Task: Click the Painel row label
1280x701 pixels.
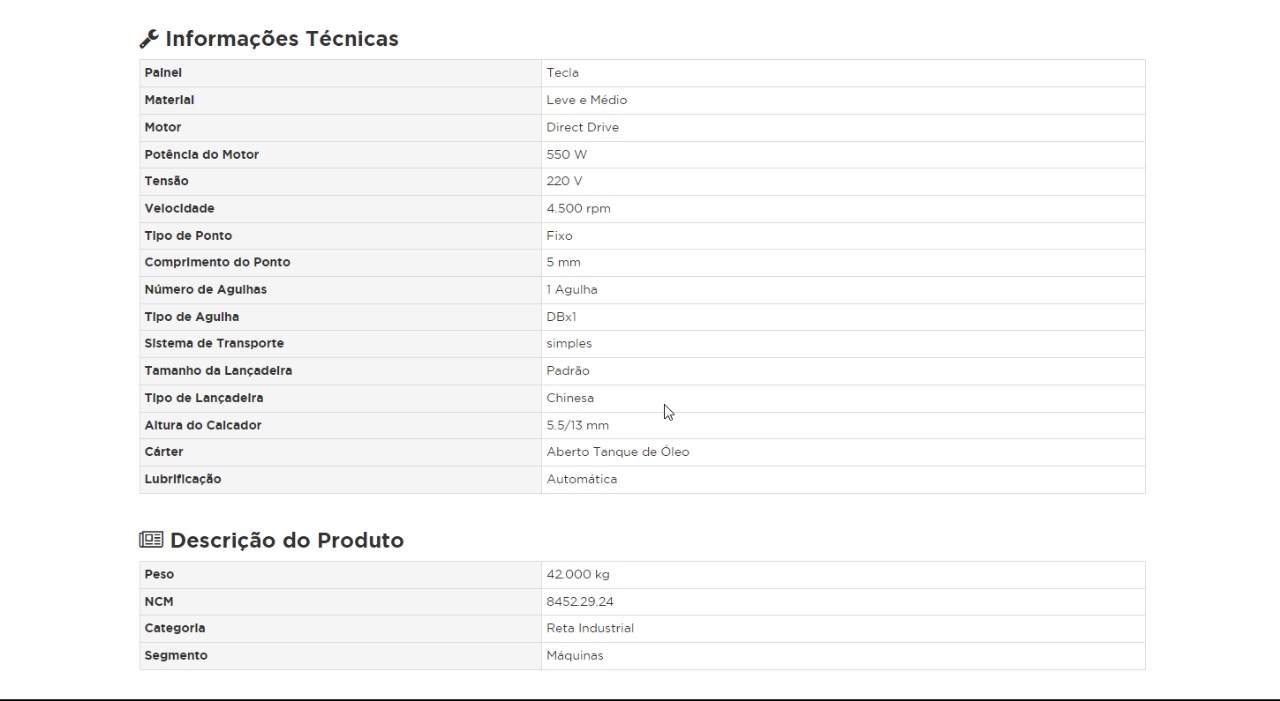Action: tap(163, 73)
